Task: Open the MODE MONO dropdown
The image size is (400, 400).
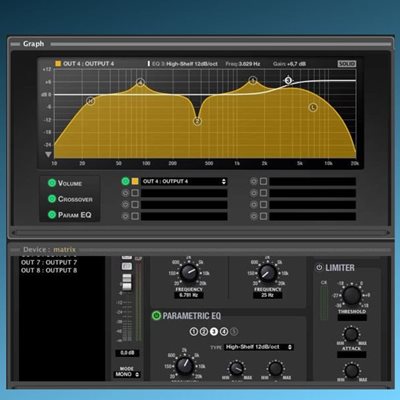Action: [127, 374]
